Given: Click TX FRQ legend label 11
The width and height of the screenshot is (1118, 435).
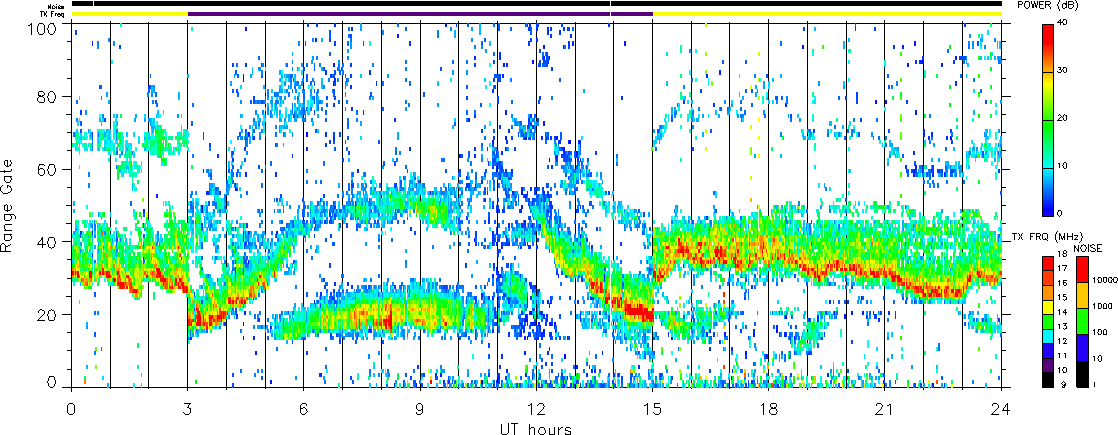Looking at the screenshot, I should click(x=1062, y=356).
